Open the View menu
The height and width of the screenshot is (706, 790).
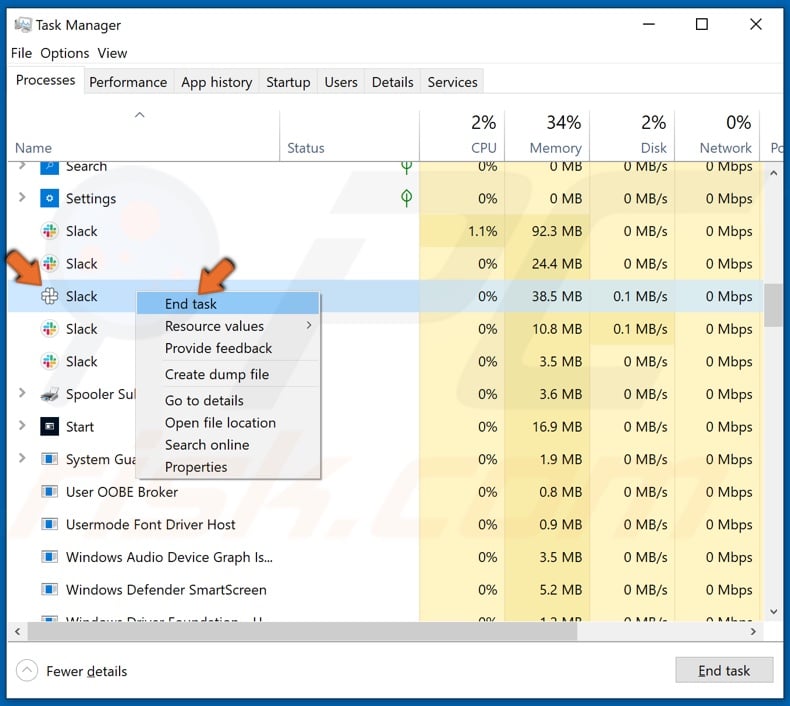(112, 53)
